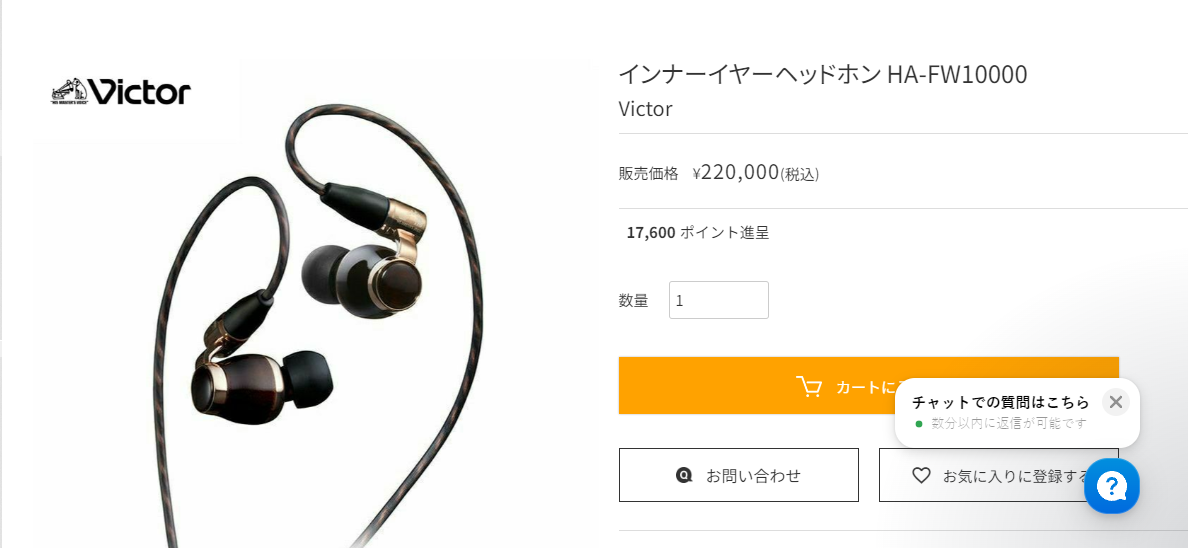Click the 17,600 ポイント進呈 points text
This screenshot has height=548, width=1188.
698,233
